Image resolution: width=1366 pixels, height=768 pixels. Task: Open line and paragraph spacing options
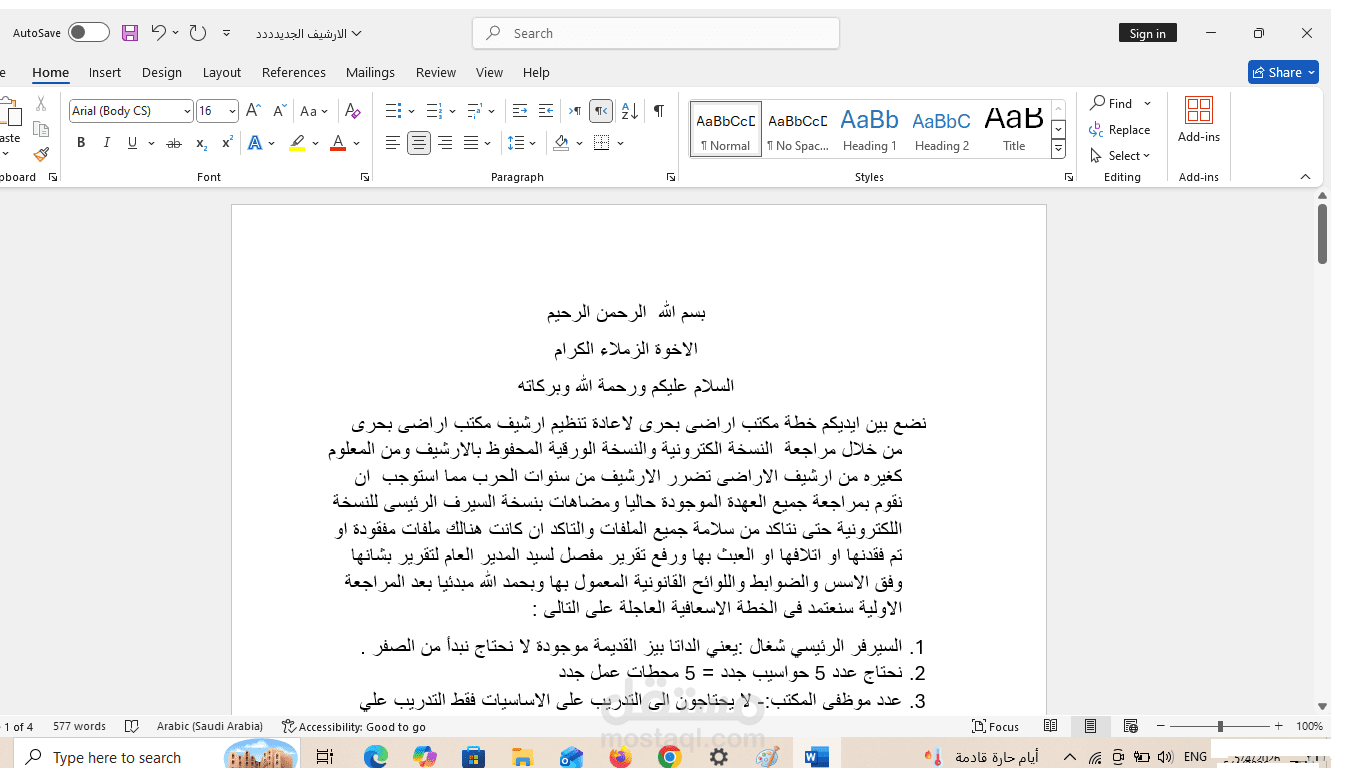[521, 143]
